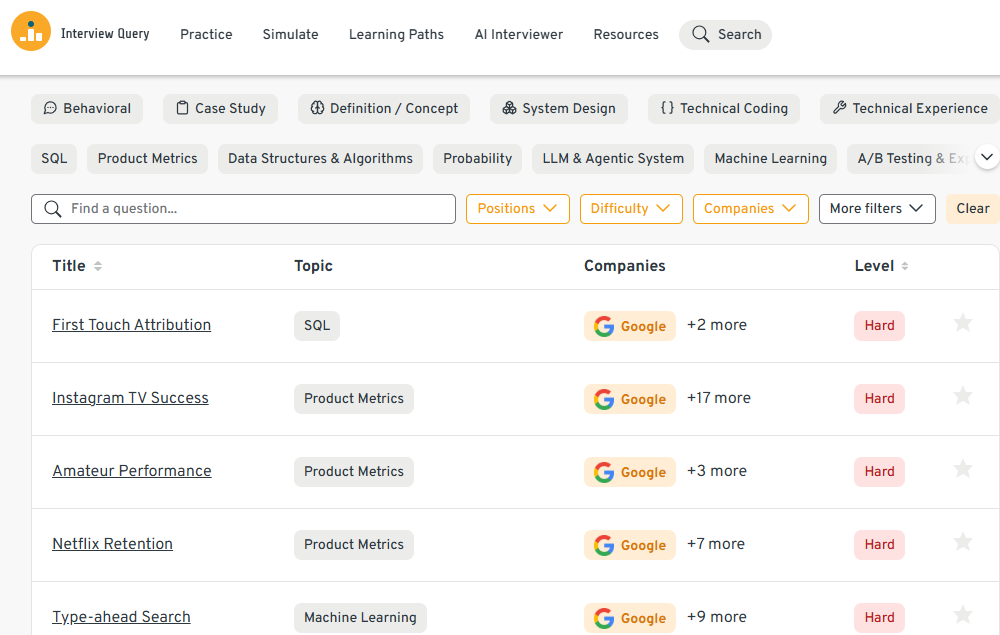1000x635 pixels.
Task: Open the Positions dropdown filter
Action: 517,209
